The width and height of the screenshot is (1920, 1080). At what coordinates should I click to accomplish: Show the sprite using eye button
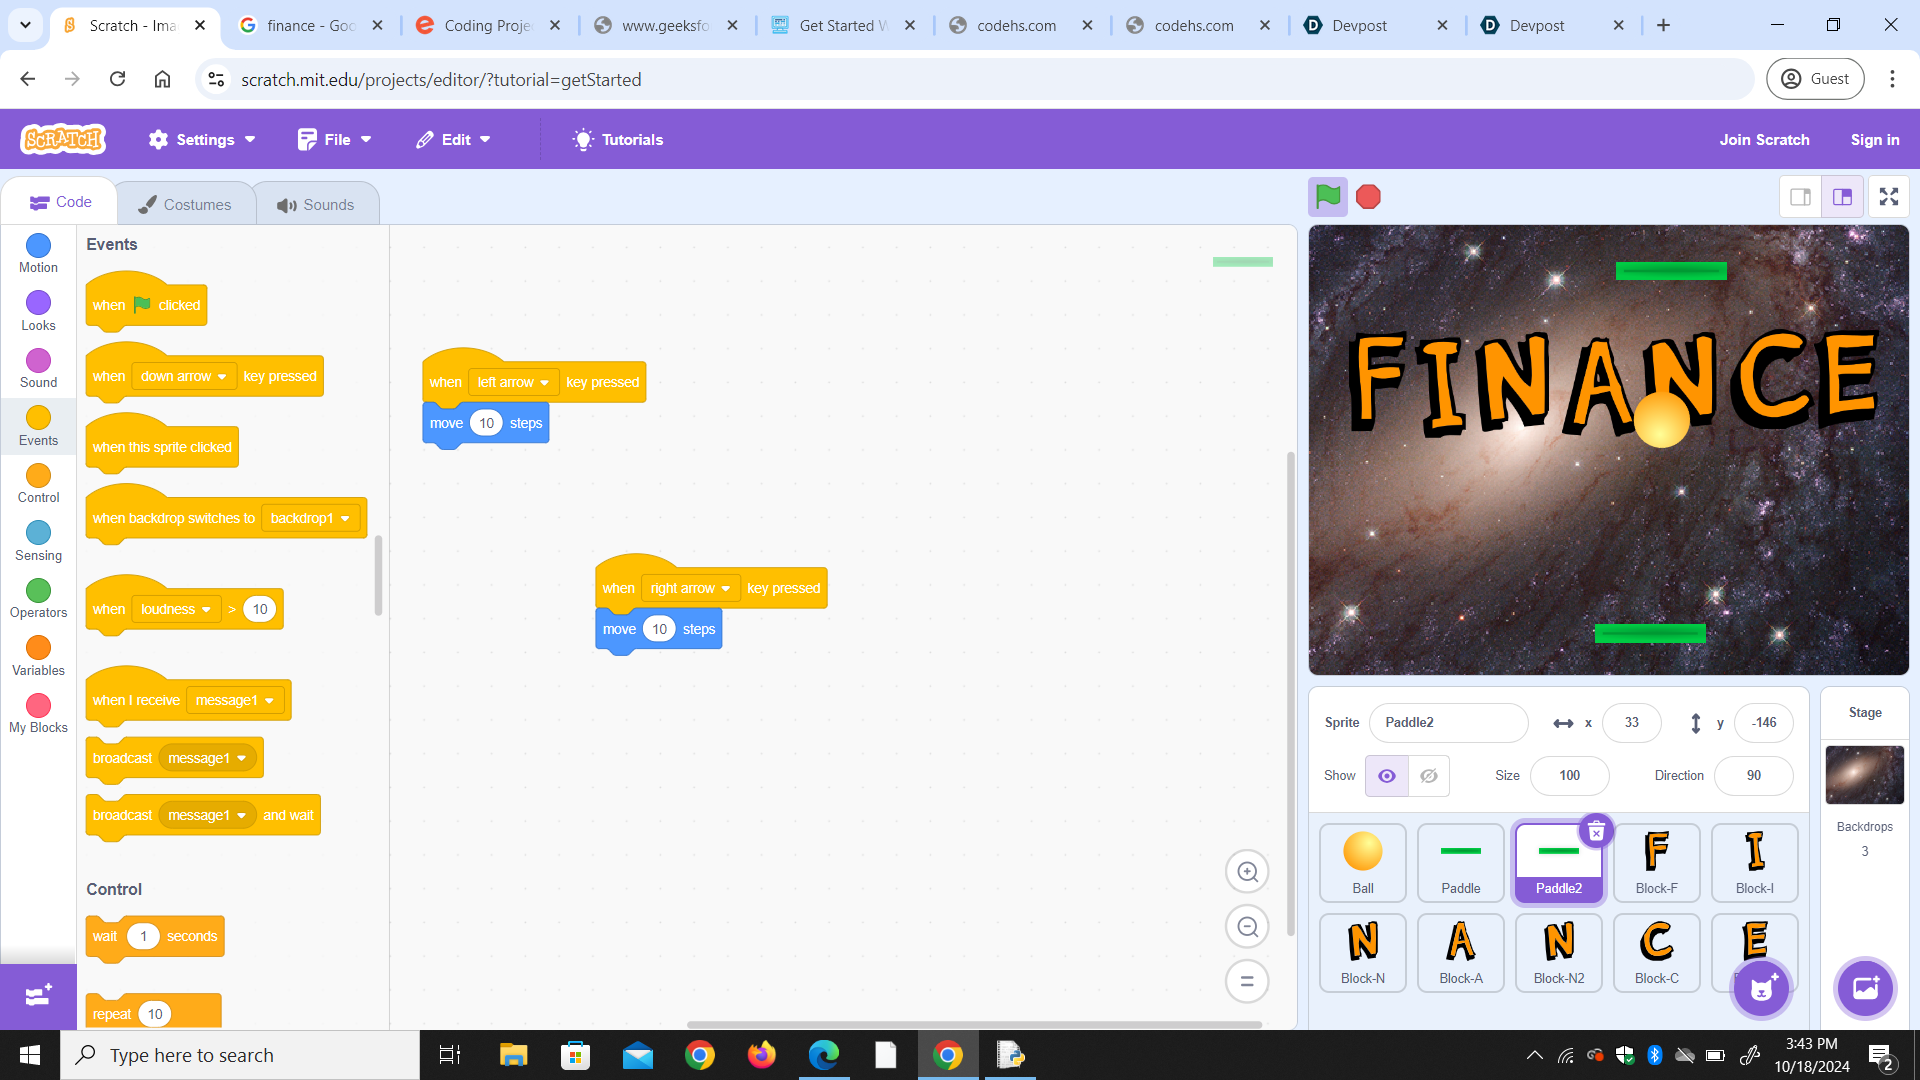click(x=1387, y=776)
